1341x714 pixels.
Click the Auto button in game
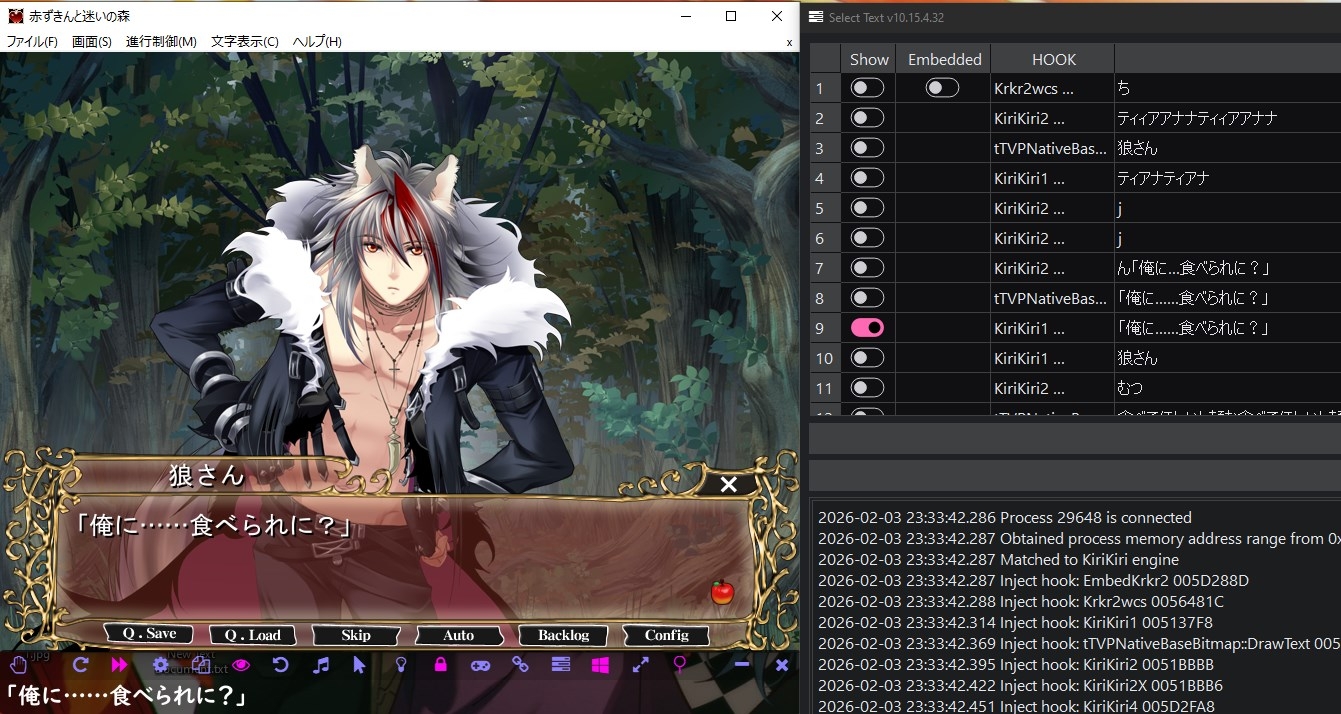tap(459, 635)
